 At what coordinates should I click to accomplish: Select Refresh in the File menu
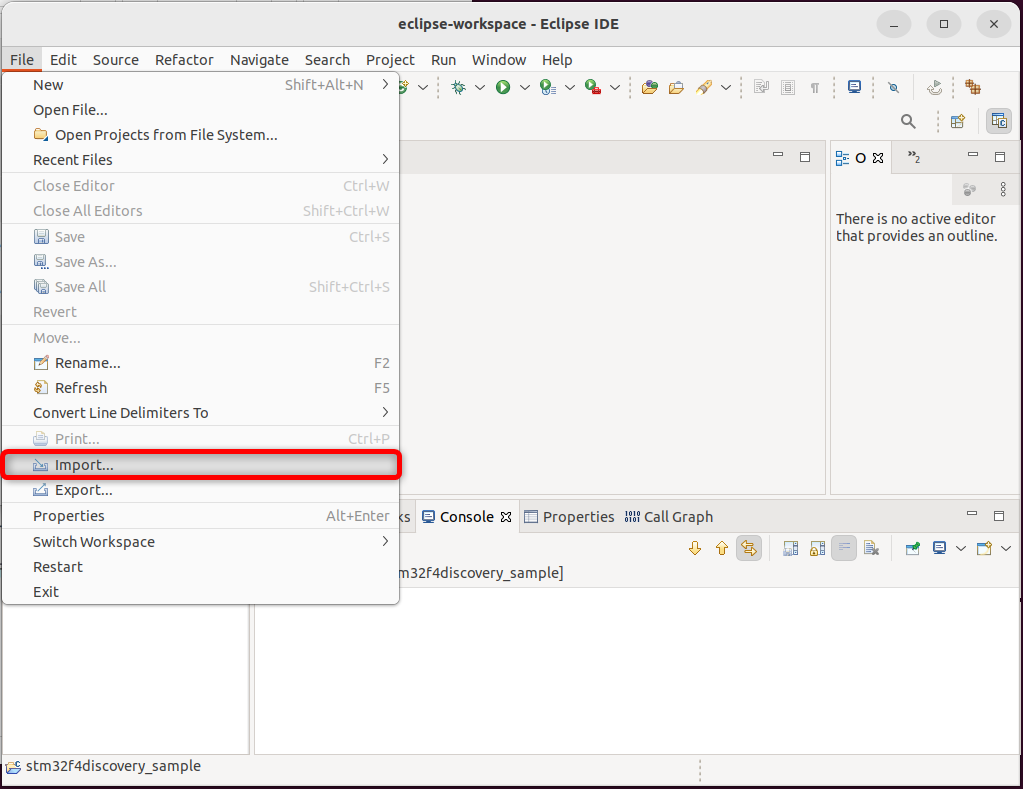(x=200, y=388)
